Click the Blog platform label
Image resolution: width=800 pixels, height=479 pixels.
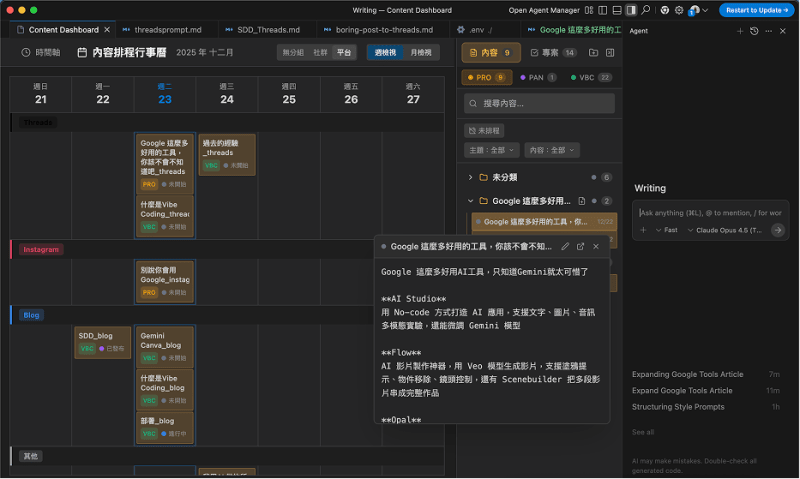pyautogui.click(x=31, y=315)
